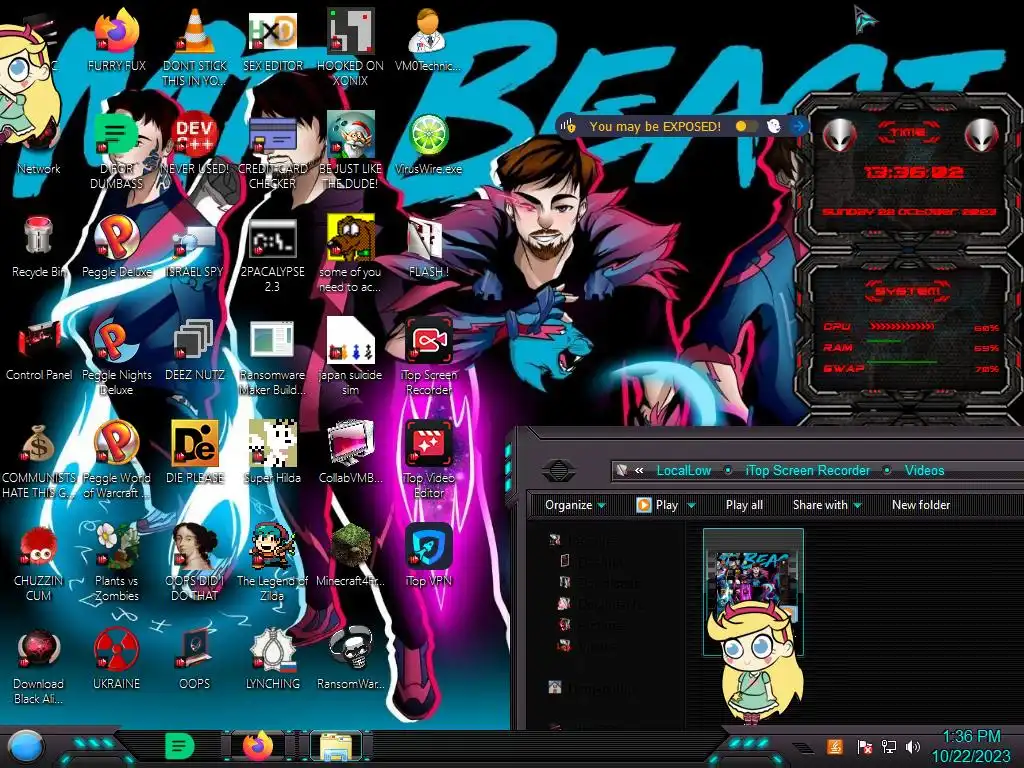Click Play all in Explorer toolbar
The width and height of the screenshot is (1024, 768).
point(744,505)
